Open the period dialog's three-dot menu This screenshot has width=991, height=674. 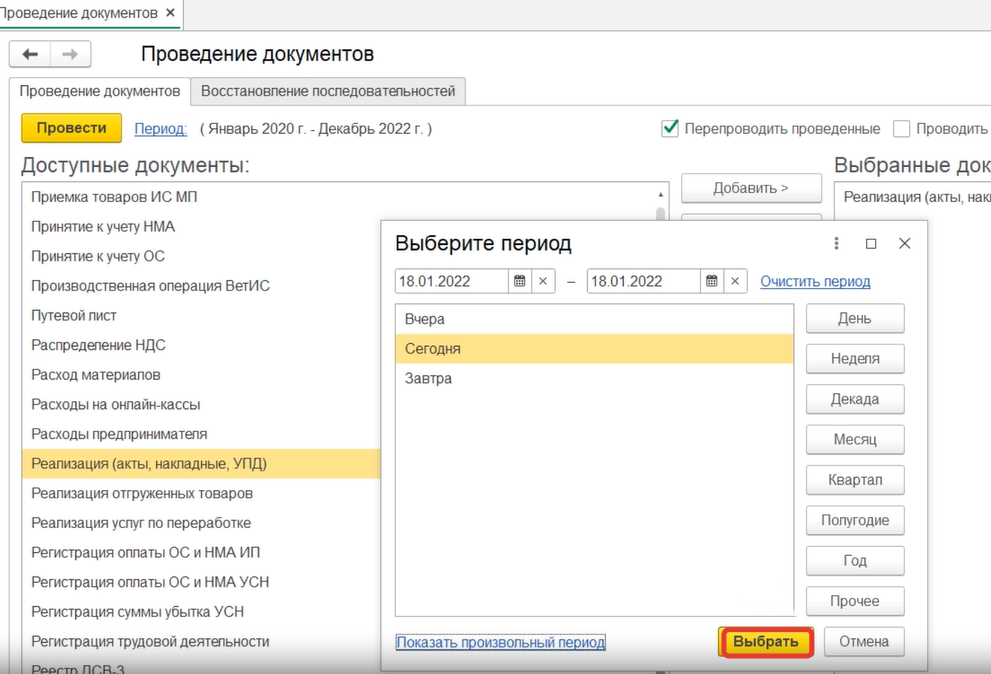tap(837, 244)
